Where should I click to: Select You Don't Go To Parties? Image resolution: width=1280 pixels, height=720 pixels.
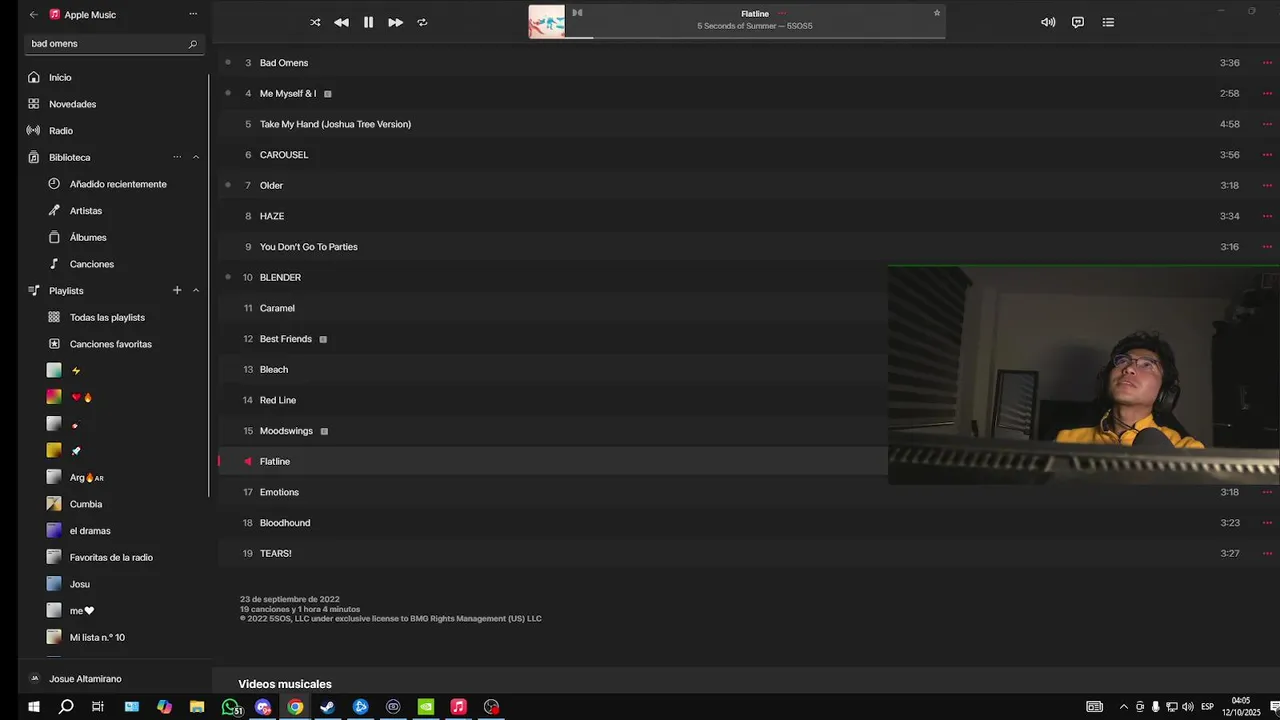pos(308,247)
